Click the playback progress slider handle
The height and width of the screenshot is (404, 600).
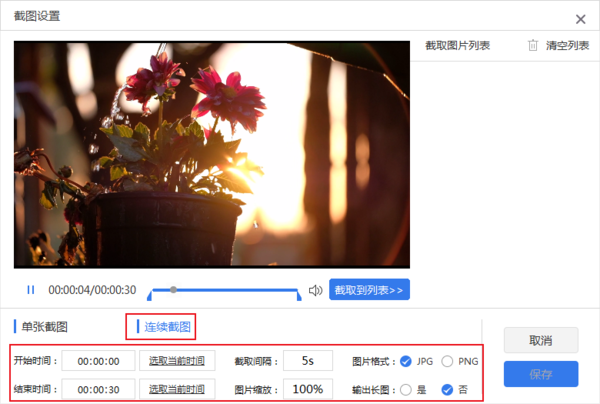(174, 289)
